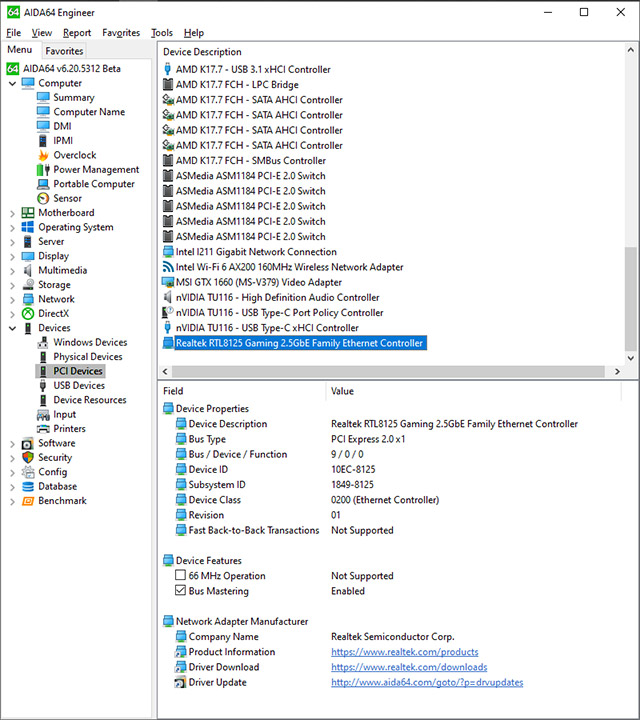This screenshot has height=720, width=640.
Task: Open the Report menu
Action: coord(77,33)
